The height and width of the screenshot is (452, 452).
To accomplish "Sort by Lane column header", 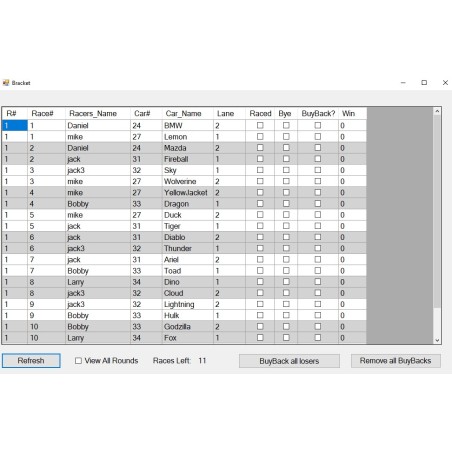I will pos(229,113).
